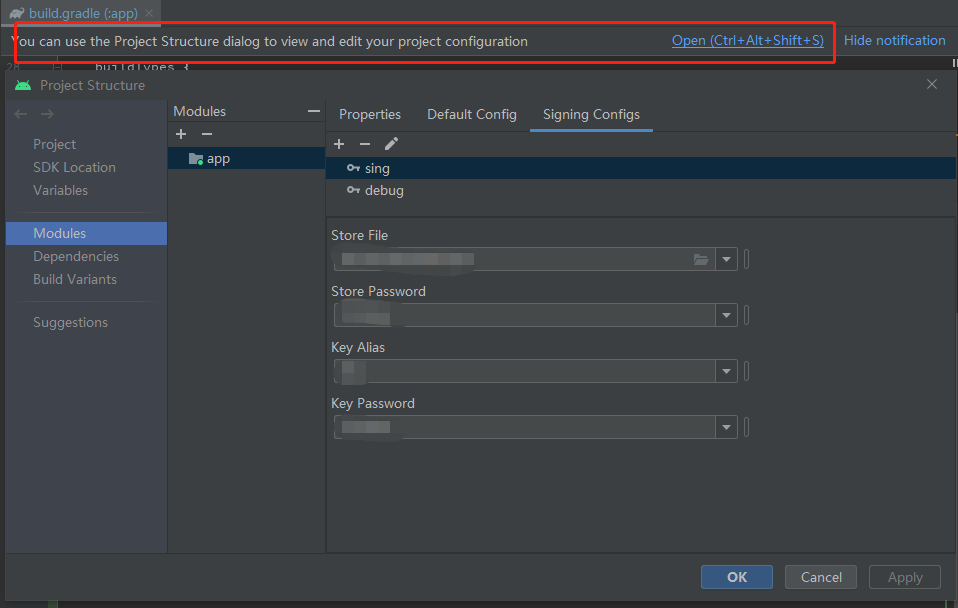Hide the Modules panel

[314, 110]
